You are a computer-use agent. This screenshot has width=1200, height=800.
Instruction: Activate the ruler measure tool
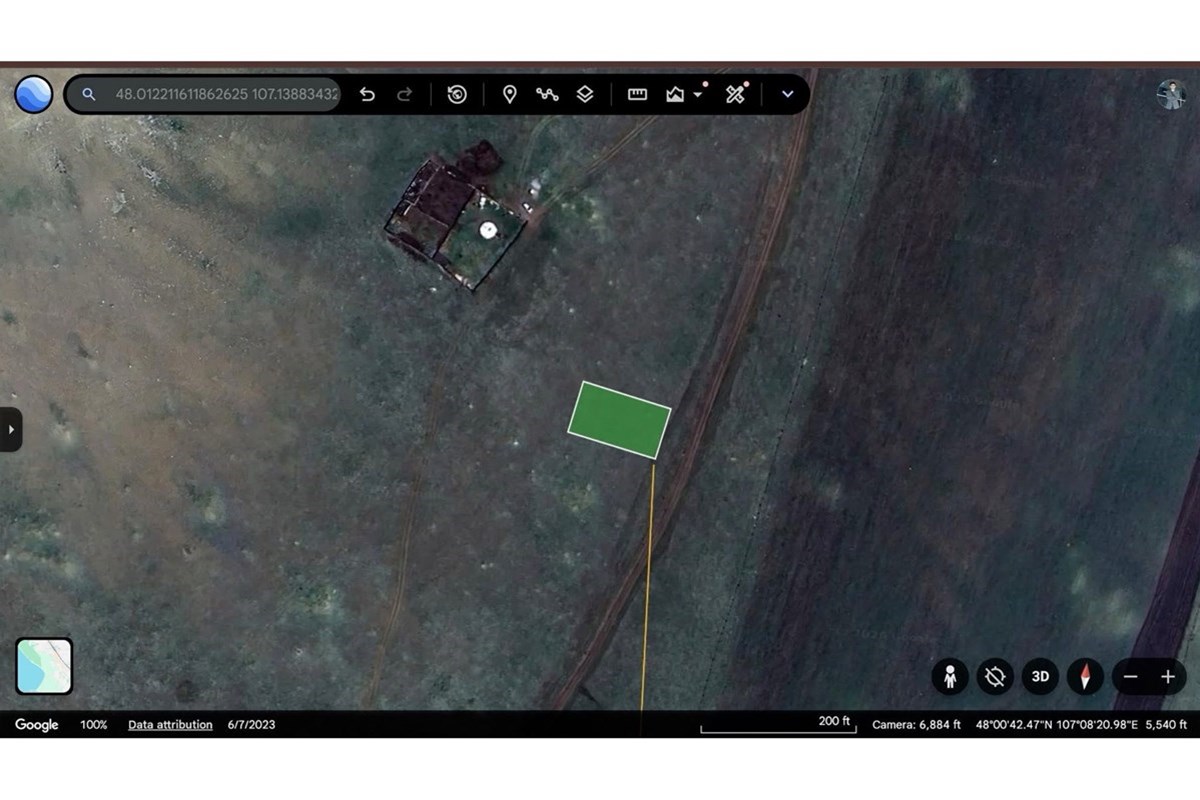point(637,94)
